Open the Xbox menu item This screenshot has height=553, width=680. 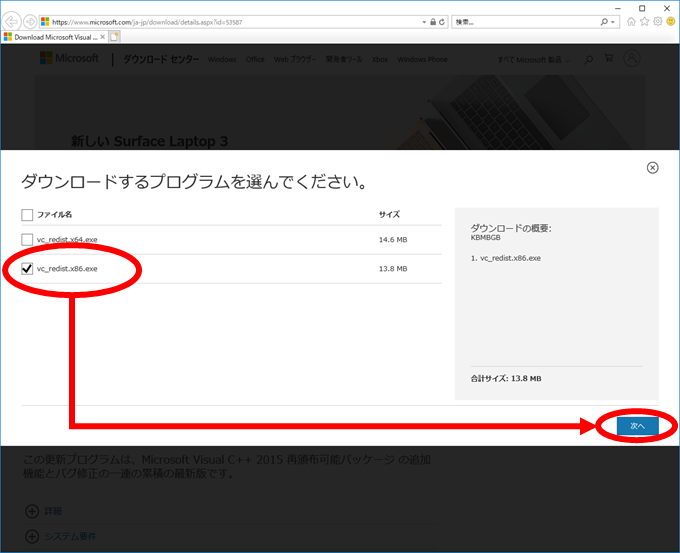click(380, 59)
